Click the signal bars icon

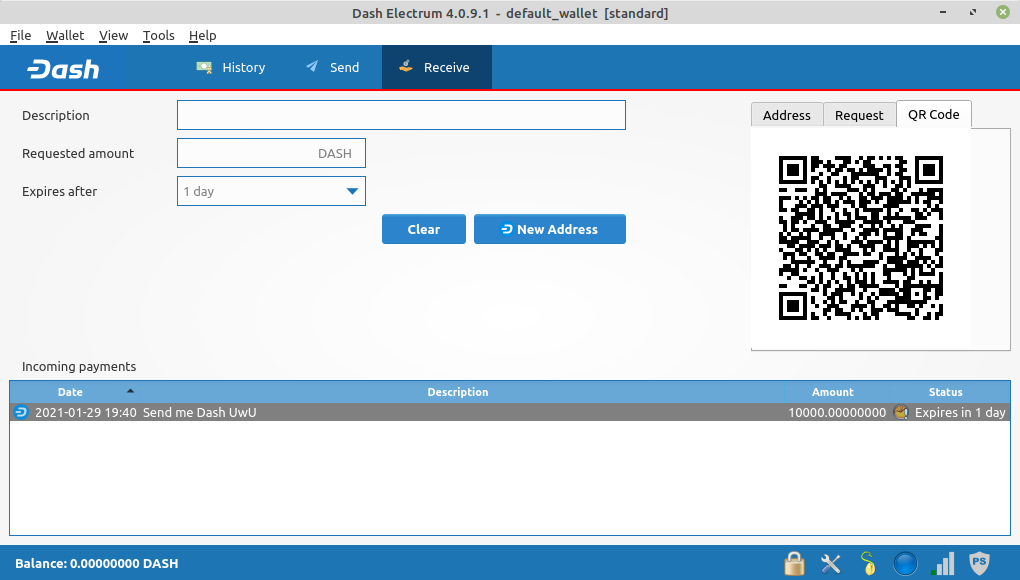coord(943,563)
